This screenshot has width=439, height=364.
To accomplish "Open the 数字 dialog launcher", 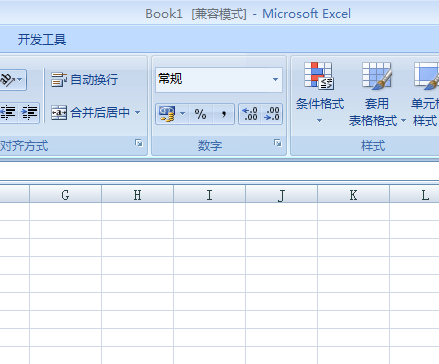I will (278, 143).
